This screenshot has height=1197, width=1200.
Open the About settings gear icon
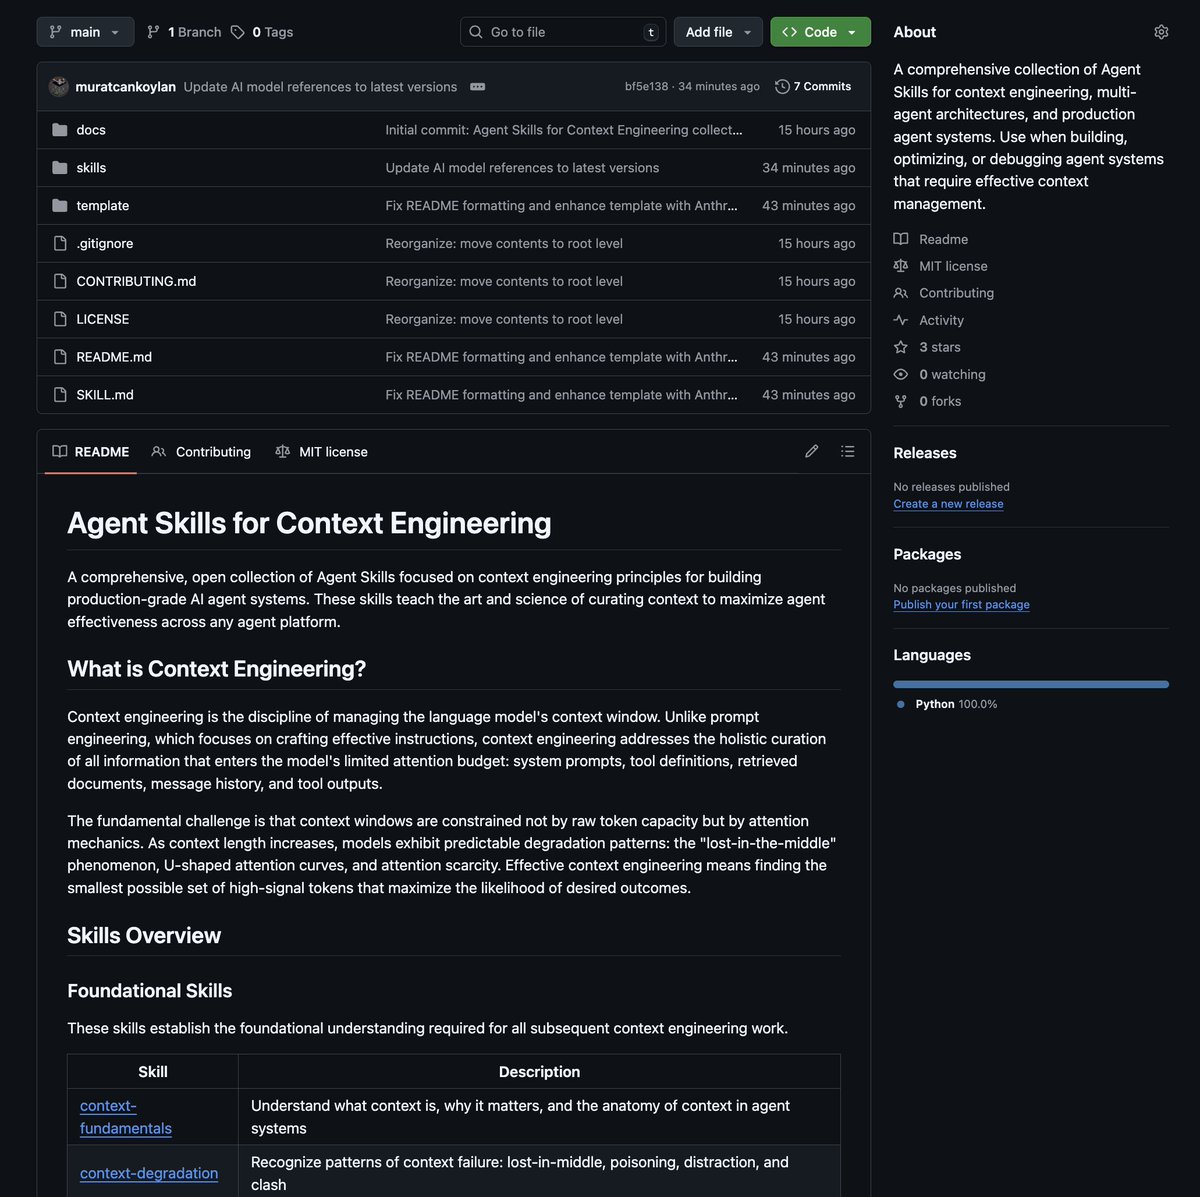click(x=1160, y=32)
